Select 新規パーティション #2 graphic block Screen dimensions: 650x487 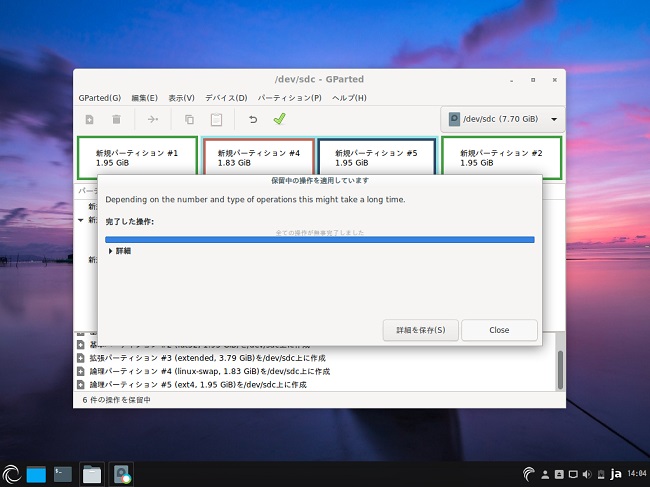pyautogui.click(x=502, y=157)
